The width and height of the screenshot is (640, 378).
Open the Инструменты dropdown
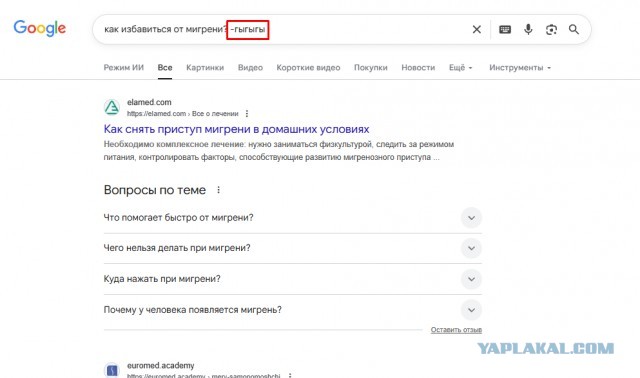520,67
